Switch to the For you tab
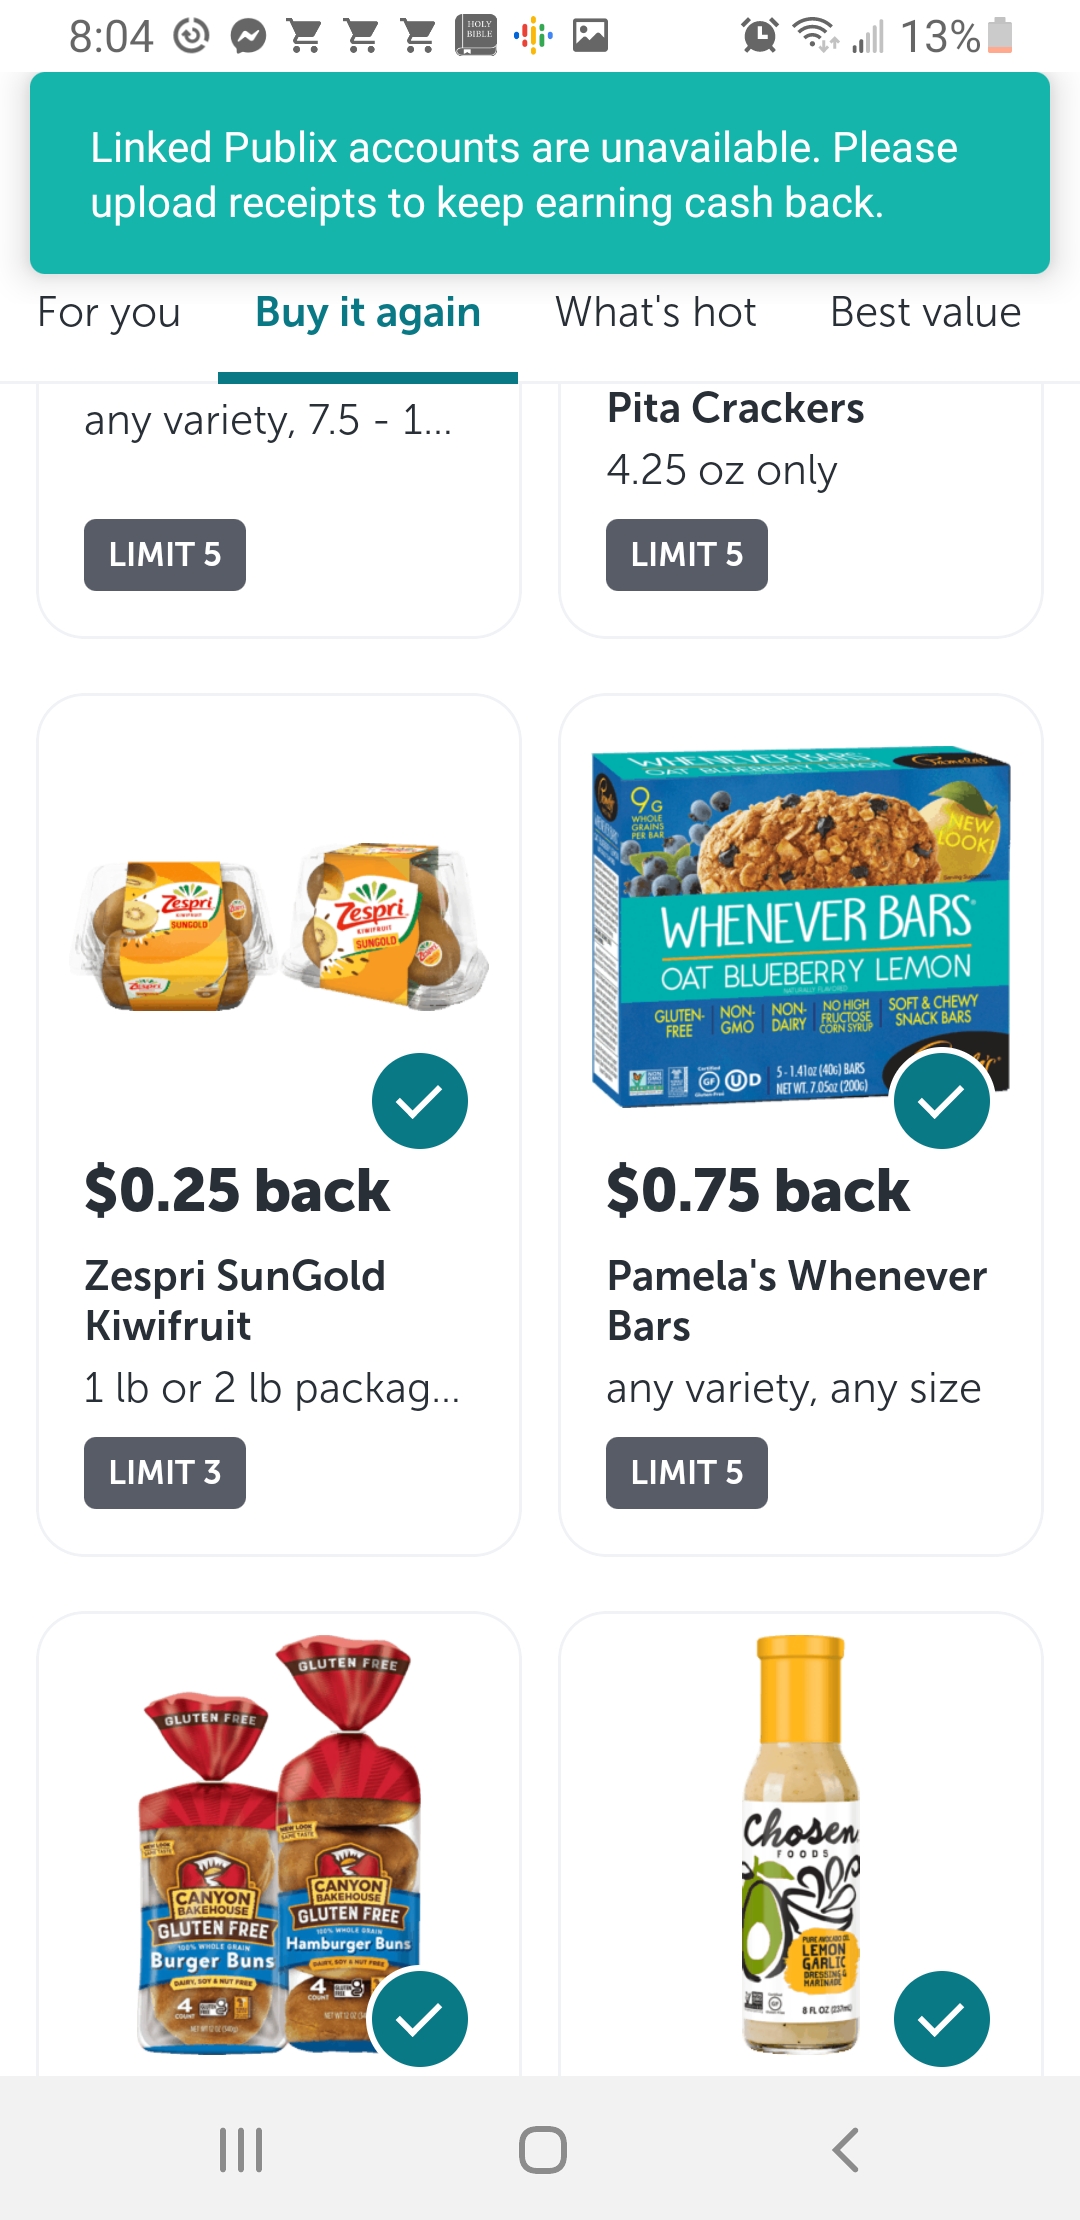The image size is (1080, 2220). (x=109, y=313)
